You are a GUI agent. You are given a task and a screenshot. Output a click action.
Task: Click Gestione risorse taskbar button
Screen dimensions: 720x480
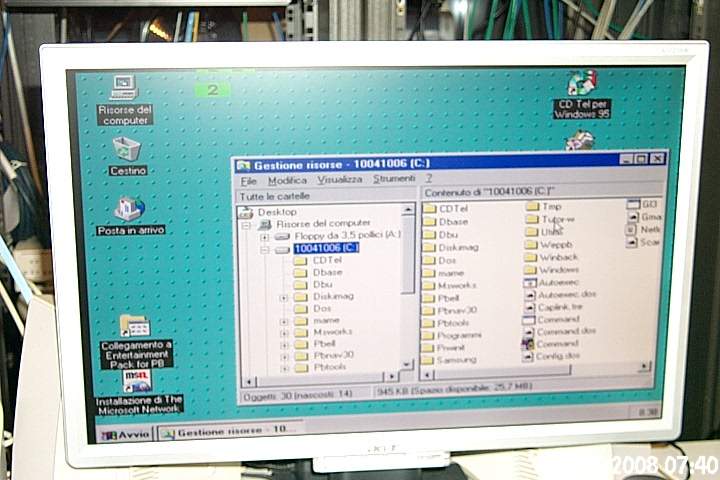click(x=230, y=432)
